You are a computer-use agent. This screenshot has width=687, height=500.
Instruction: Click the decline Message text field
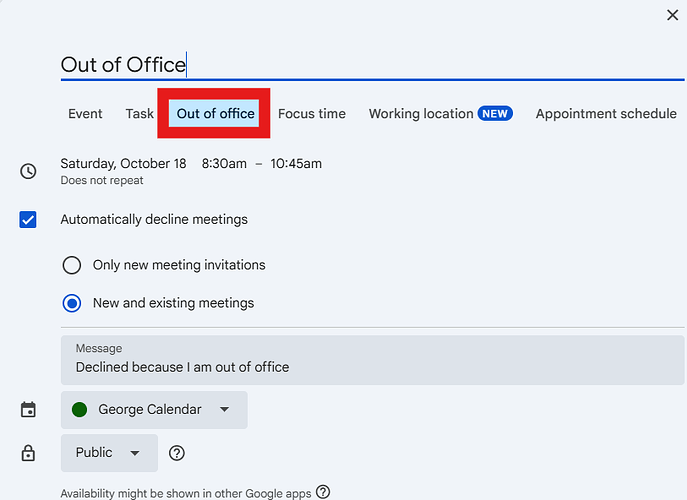click(x=372, y=367)
